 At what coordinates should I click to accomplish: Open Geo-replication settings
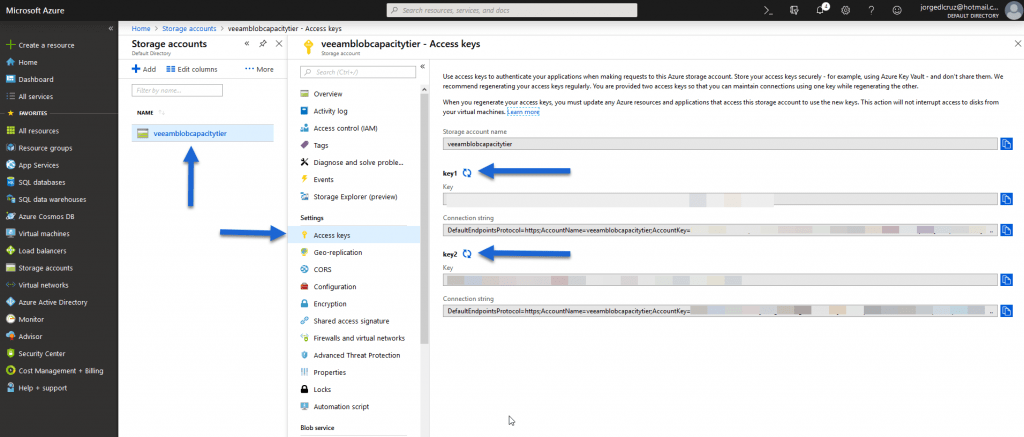coord(338,252)
